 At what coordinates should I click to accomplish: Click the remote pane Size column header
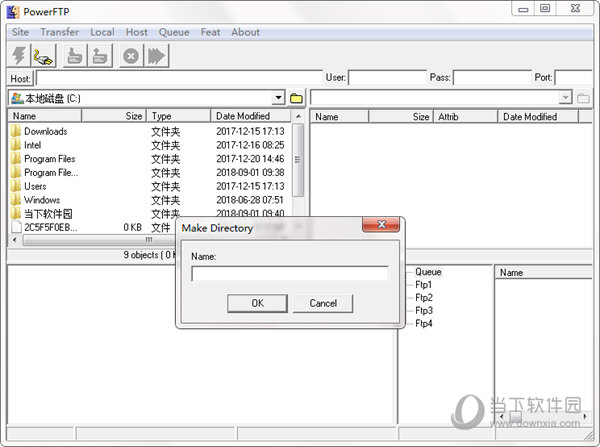(401, 117)
